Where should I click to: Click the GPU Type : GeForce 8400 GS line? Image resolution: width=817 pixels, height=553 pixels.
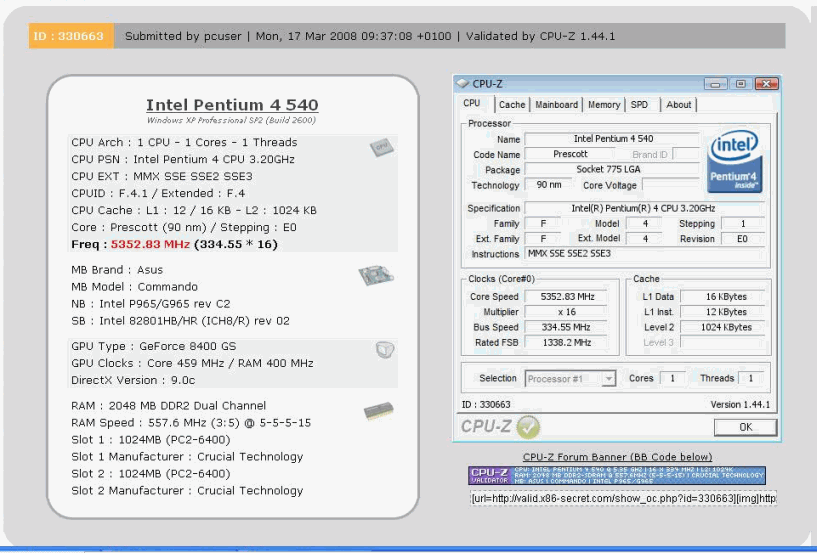tap(154, 346)
